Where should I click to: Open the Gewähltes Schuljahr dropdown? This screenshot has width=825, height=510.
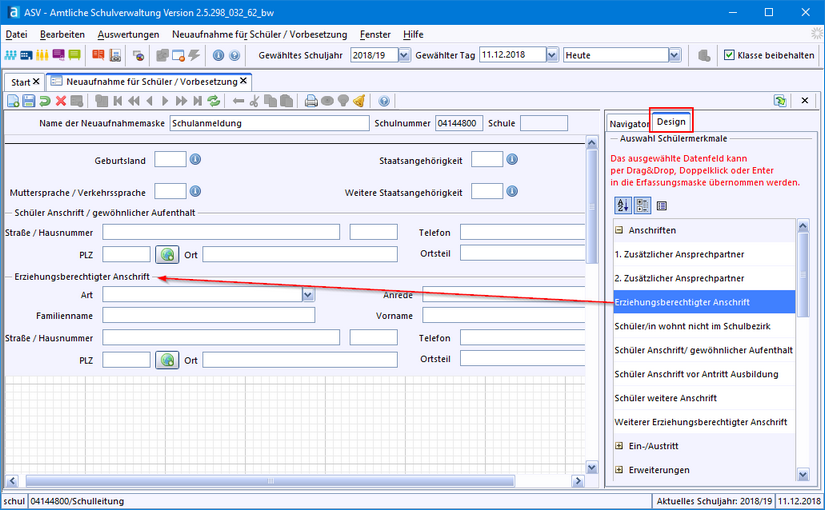coord(404,55)
